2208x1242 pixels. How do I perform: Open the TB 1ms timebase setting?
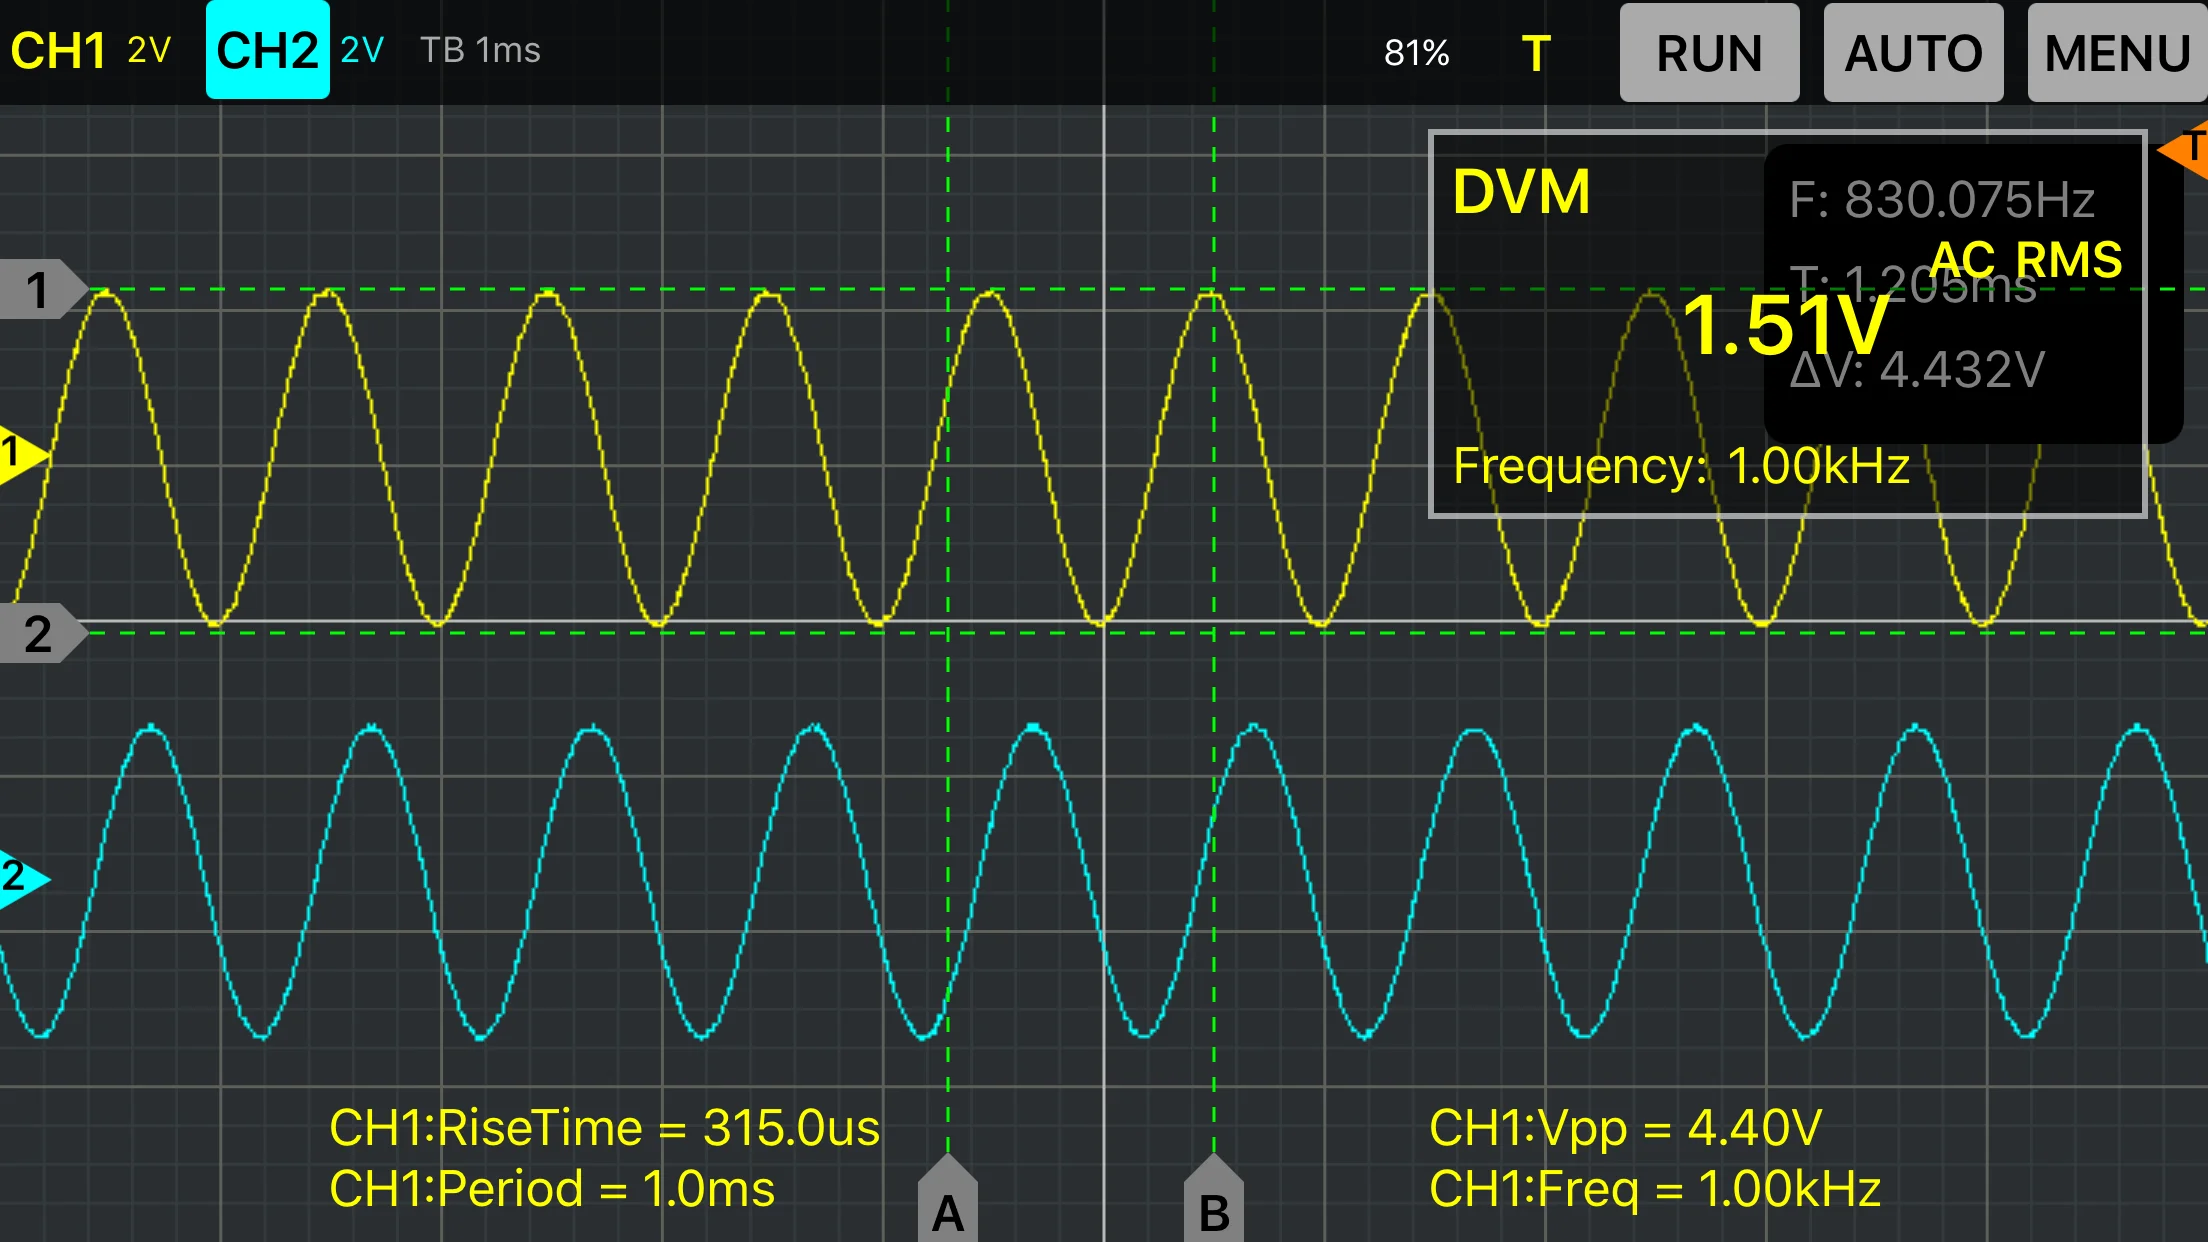(x=480, y=51)
